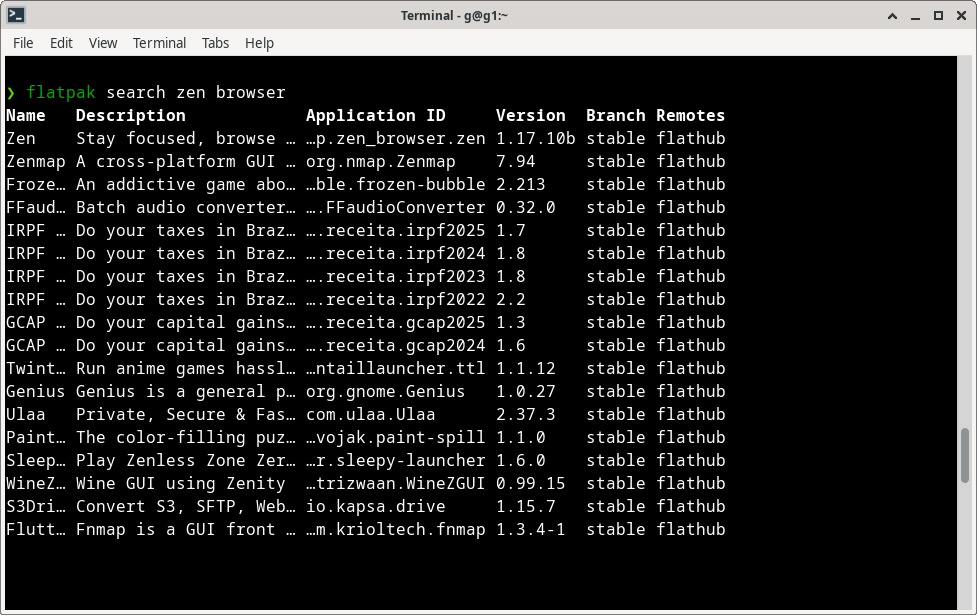
Task: Click 'Play Zenless Zone Zer…' description
Action: (186, 461)
